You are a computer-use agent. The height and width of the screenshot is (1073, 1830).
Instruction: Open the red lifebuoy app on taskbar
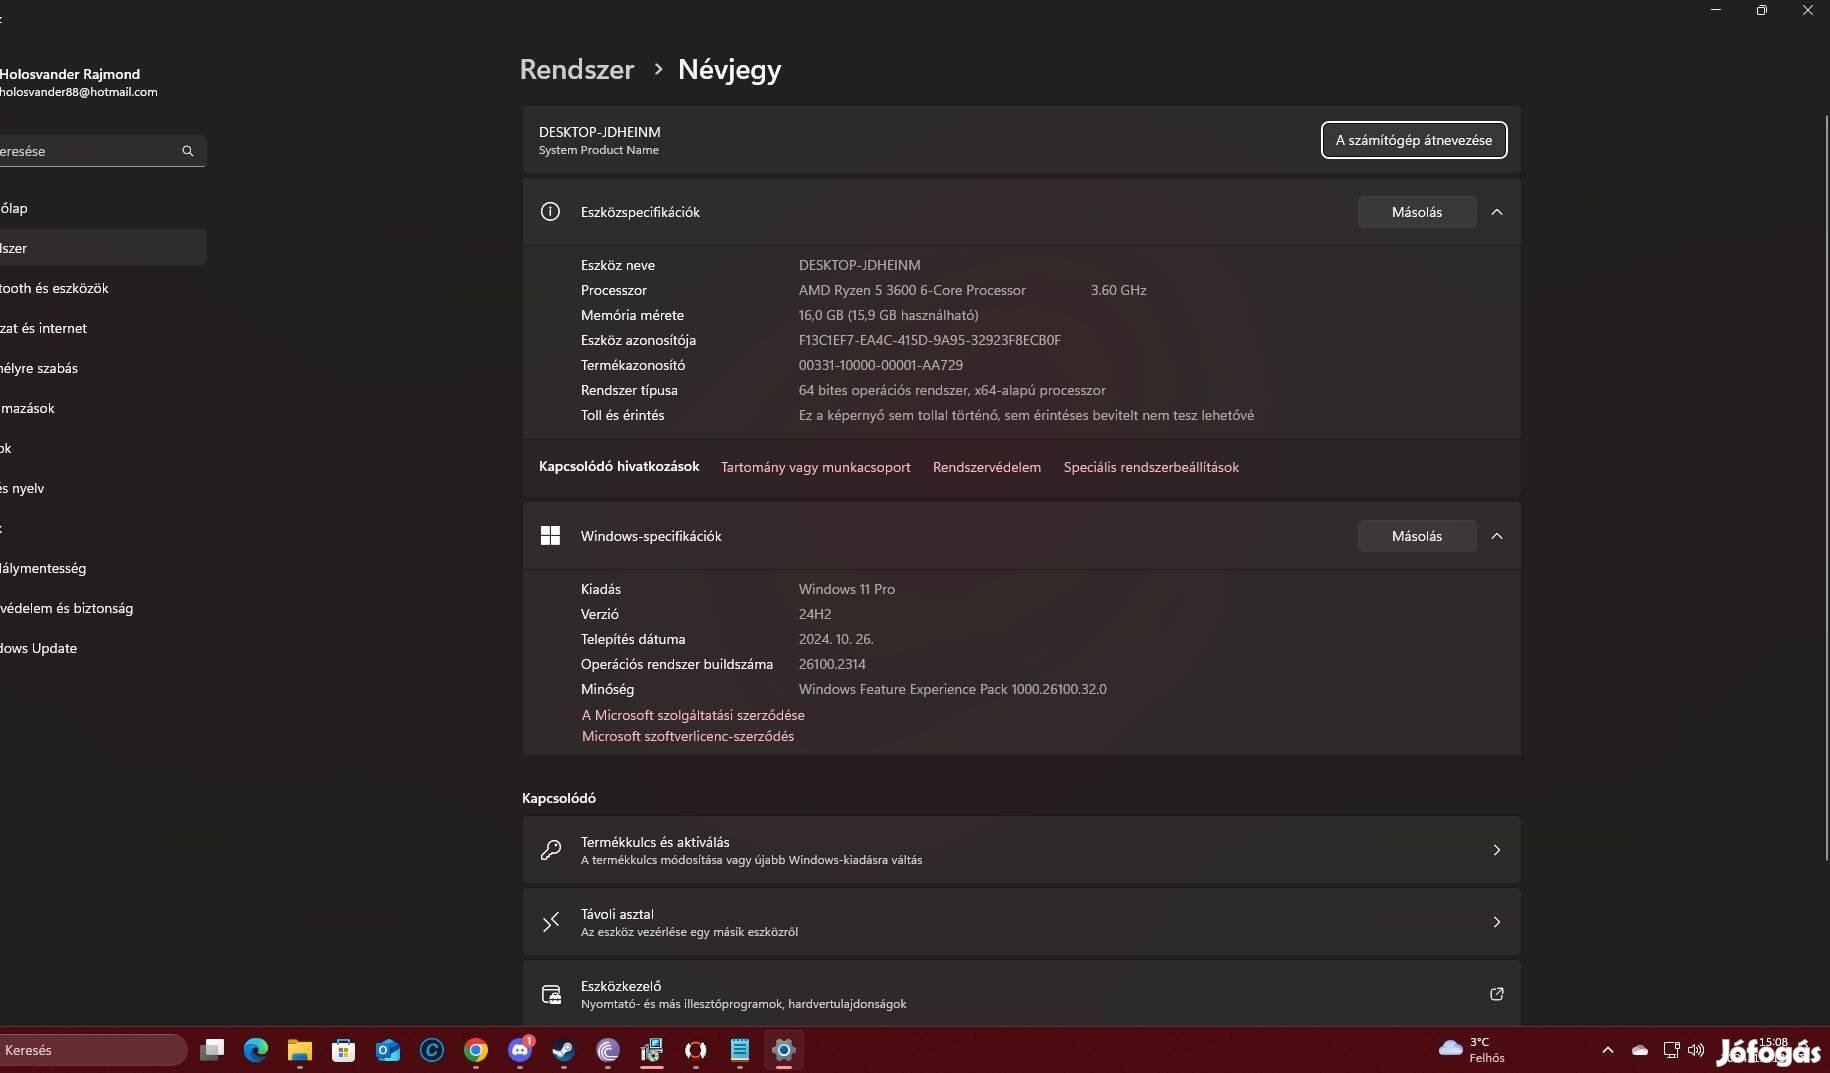[696, 1050]
